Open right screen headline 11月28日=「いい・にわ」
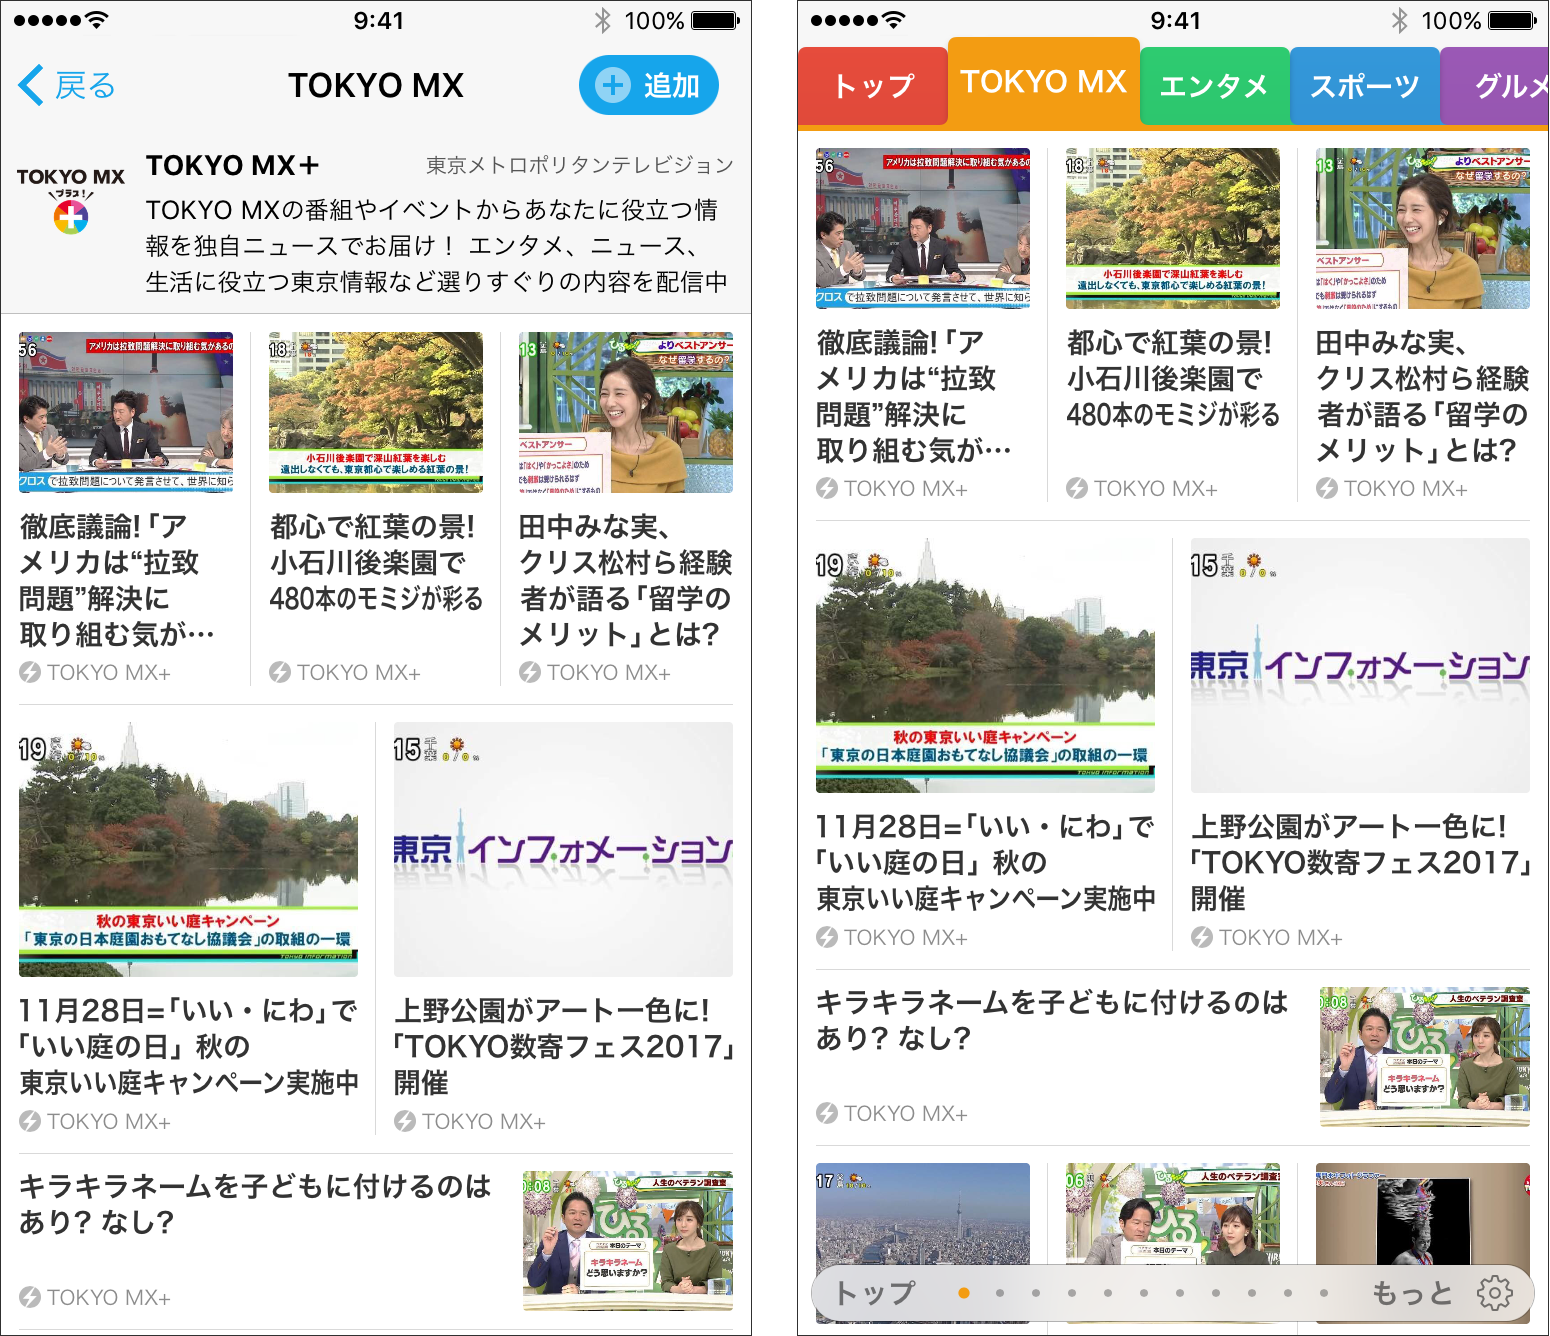1550x1336 pixels. coord(985,862)
